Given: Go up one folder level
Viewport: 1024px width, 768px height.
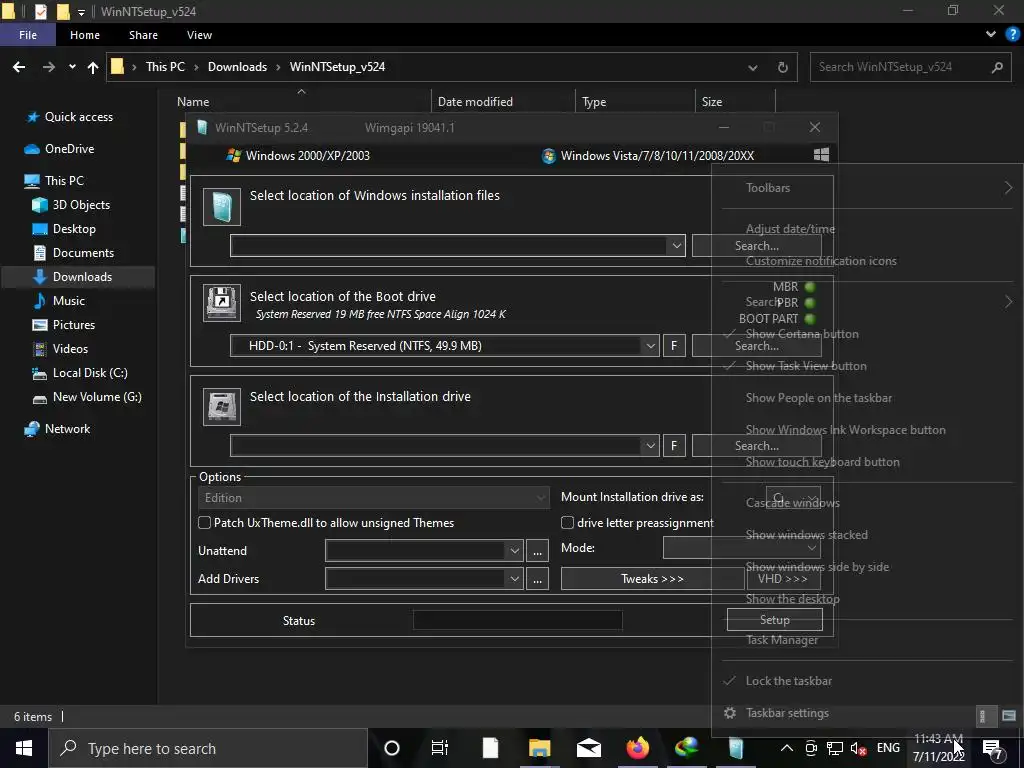Looking at the screenshot, I should (93, 67).
